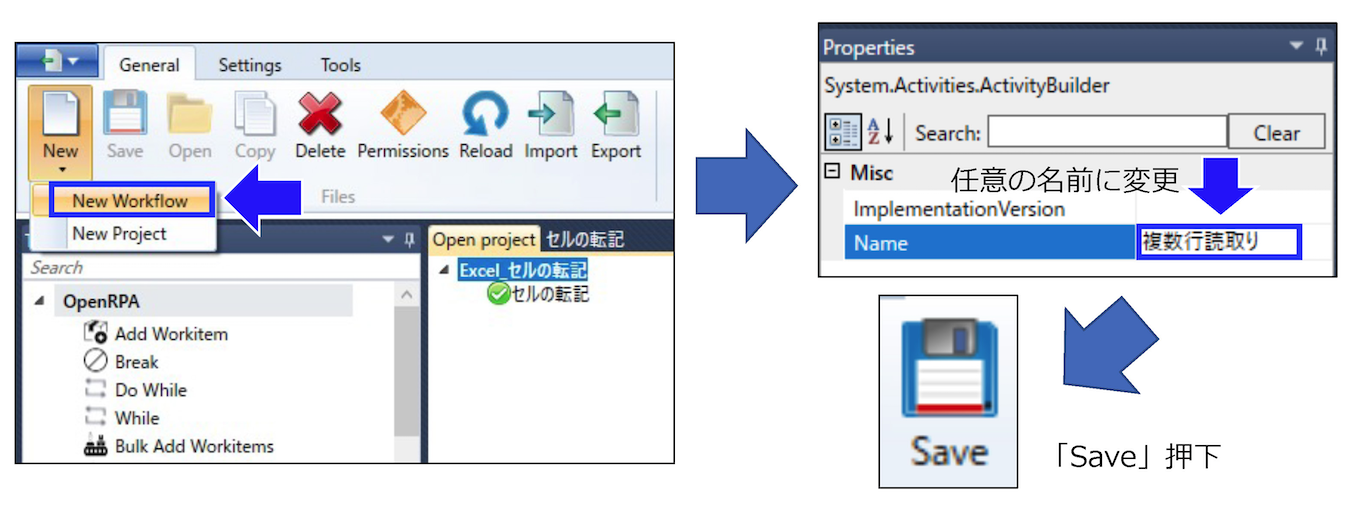
Task: Choose New Project from the dropdown
Action: (x=120, y=234)
